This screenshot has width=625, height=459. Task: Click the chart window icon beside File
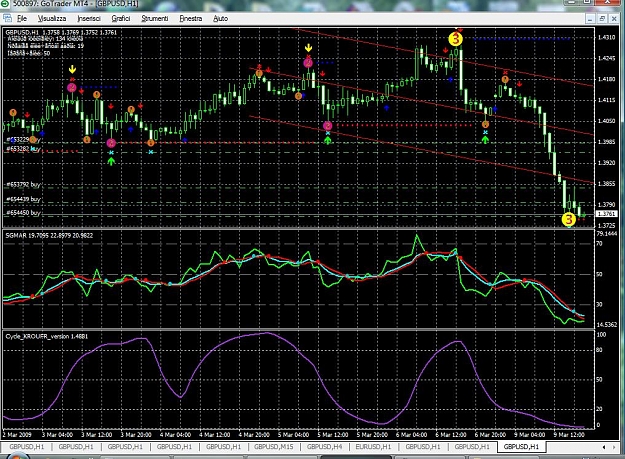[7, 18]
